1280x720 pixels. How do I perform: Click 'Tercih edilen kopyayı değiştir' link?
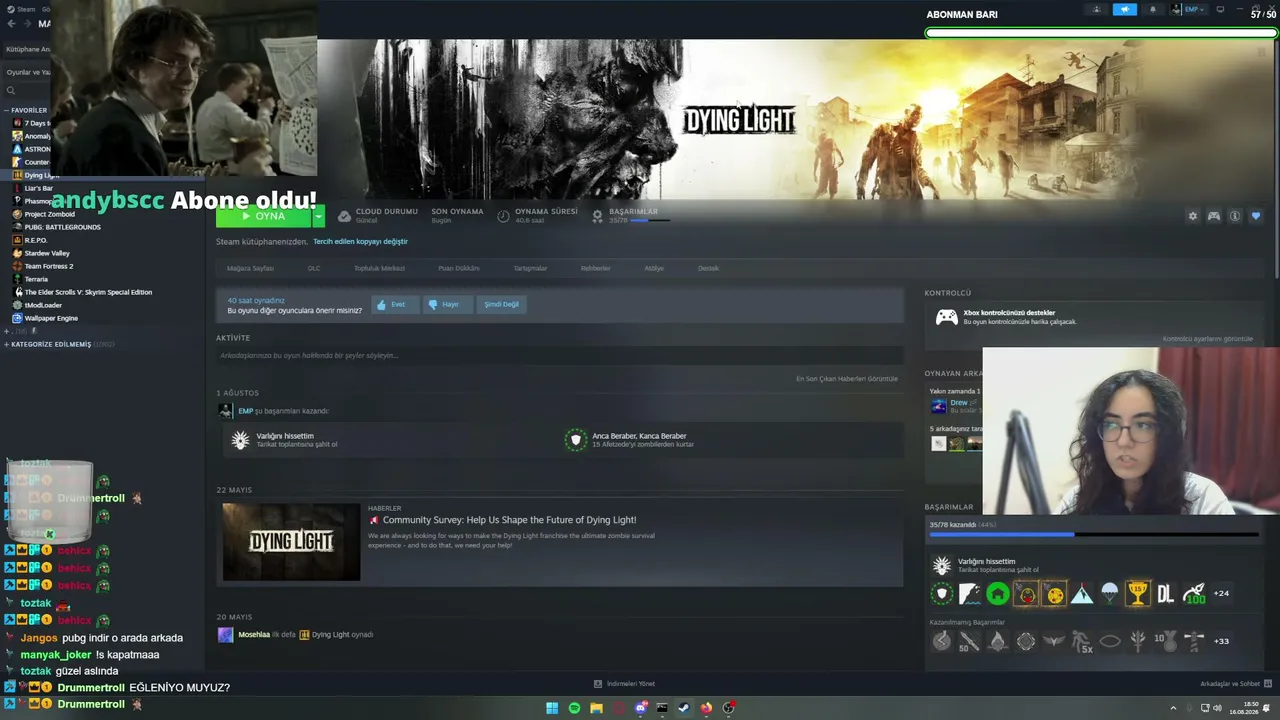tap(360, 242)
